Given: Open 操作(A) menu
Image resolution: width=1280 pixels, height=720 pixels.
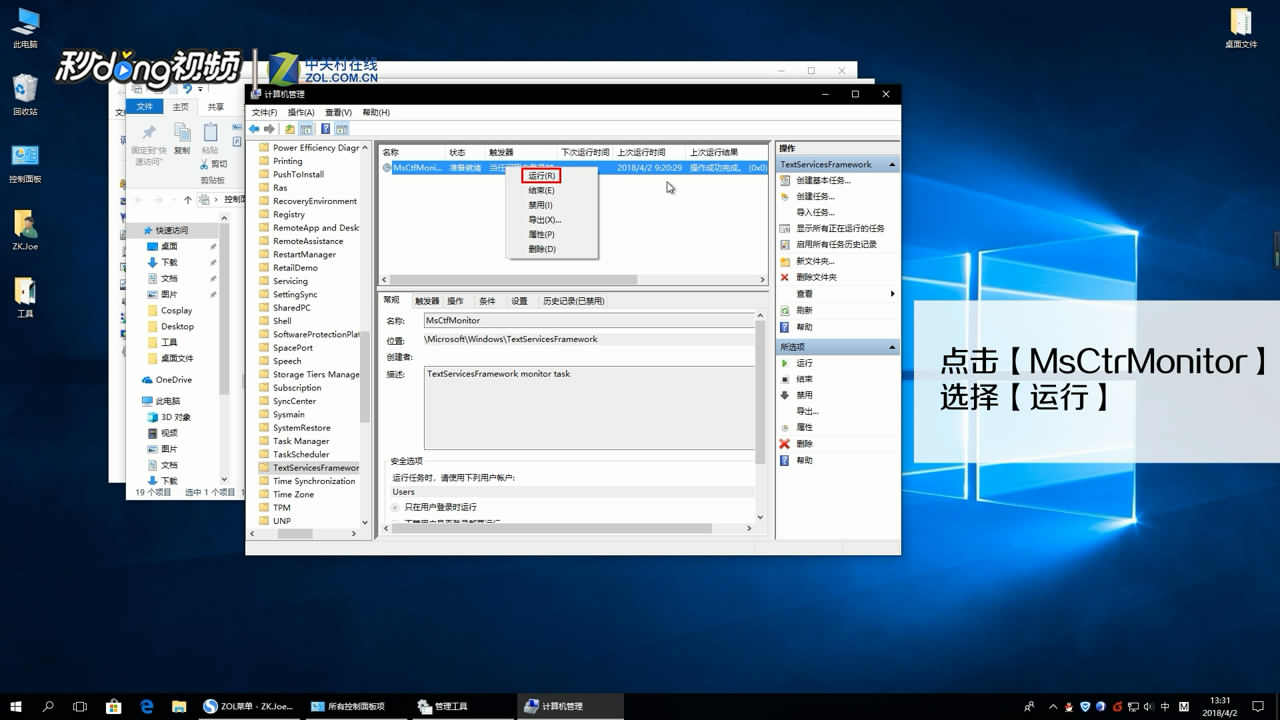Looking at the screenshot, I should click(301, 112).
